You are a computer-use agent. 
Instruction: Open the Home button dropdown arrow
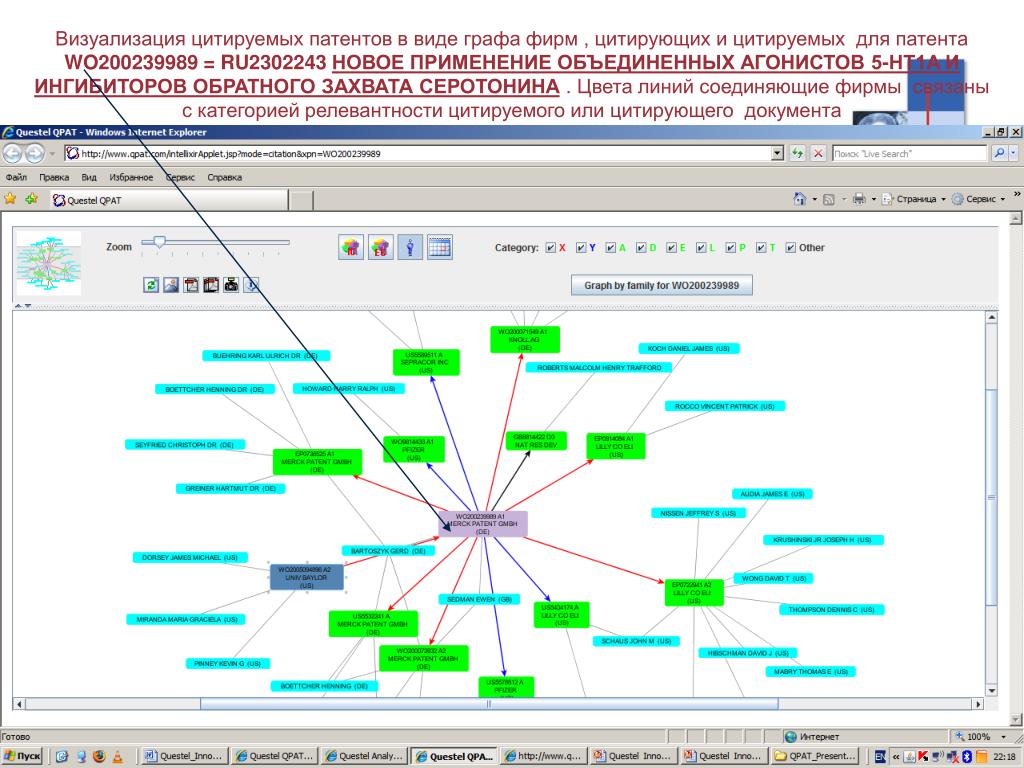814,199
